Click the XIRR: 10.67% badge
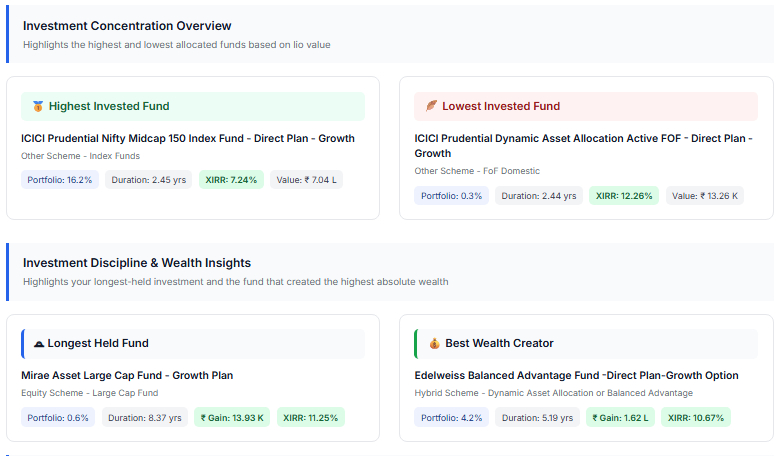 pos(695,418)
